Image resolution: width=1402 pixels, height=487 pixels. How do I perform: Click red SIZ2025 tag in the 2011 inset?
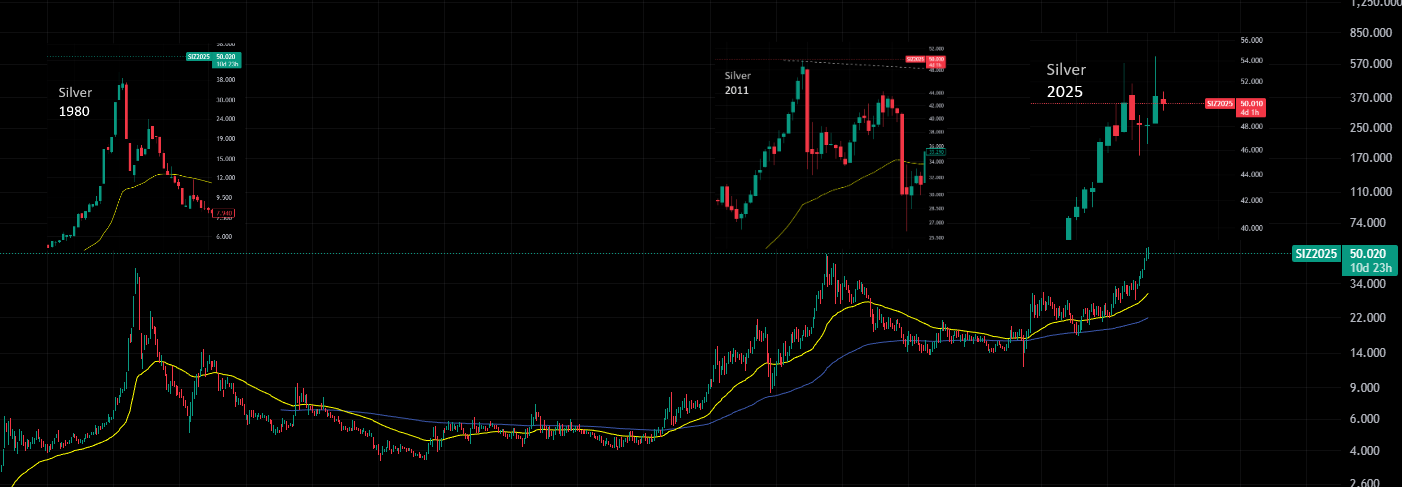914,59
